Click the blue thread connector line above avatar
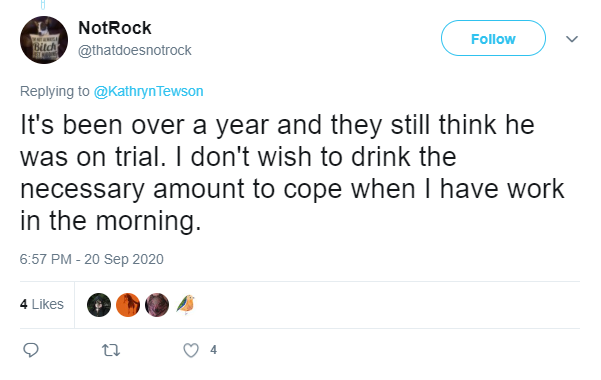Viewport: 601px width, 380px height. (43, 5)
